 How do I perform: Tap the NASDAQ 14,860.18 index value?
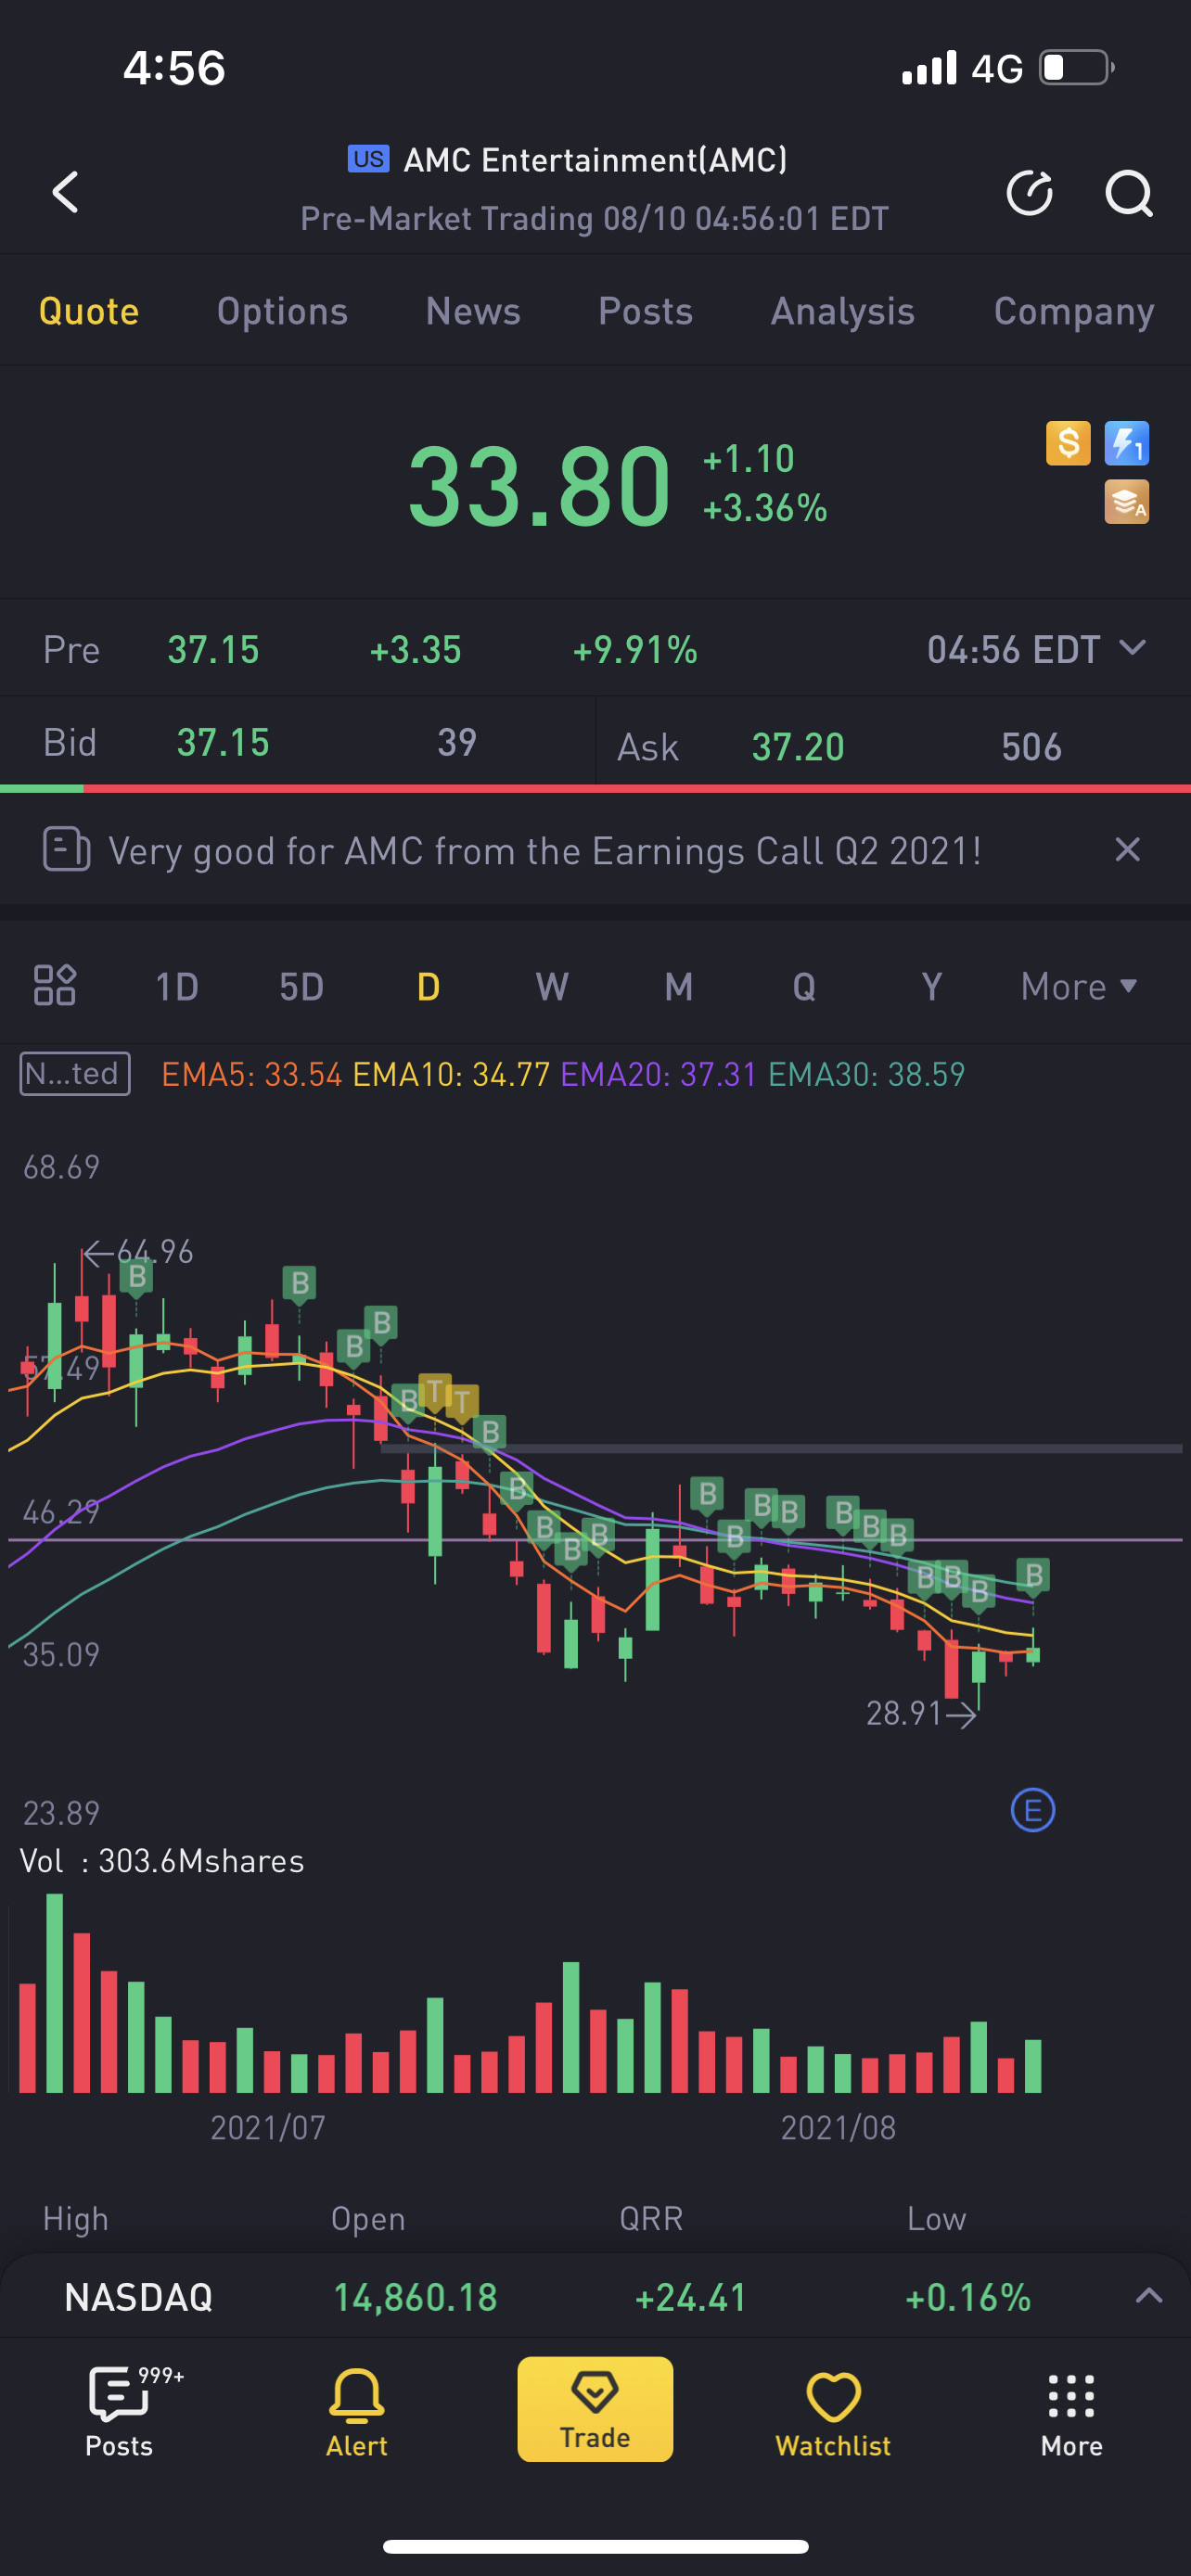pyautogui.click(x=415, y=2297)
